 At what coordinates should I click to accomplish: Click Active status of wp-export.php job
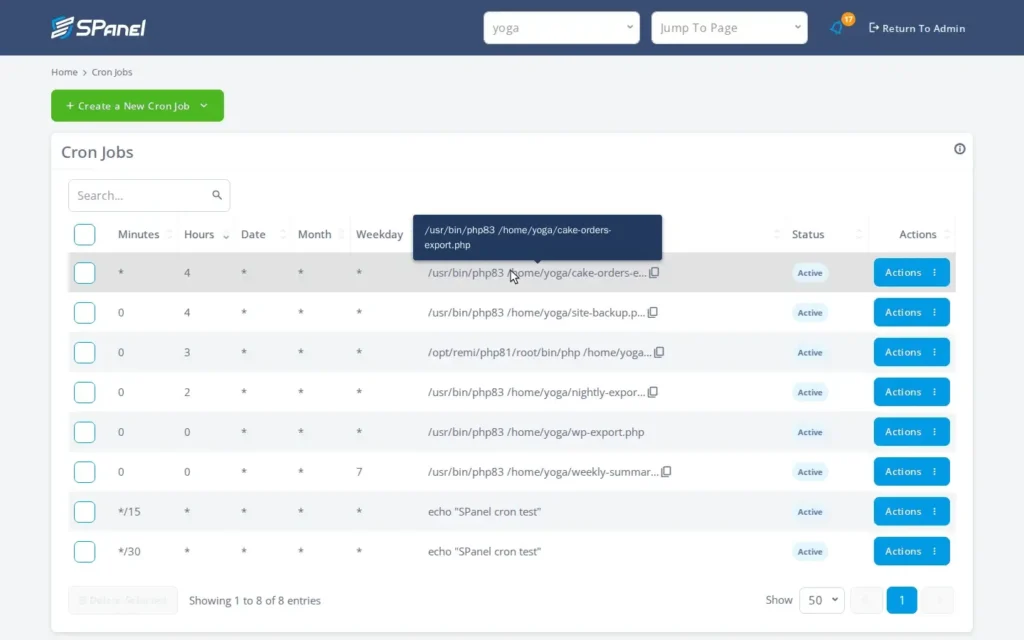[810, 432]
